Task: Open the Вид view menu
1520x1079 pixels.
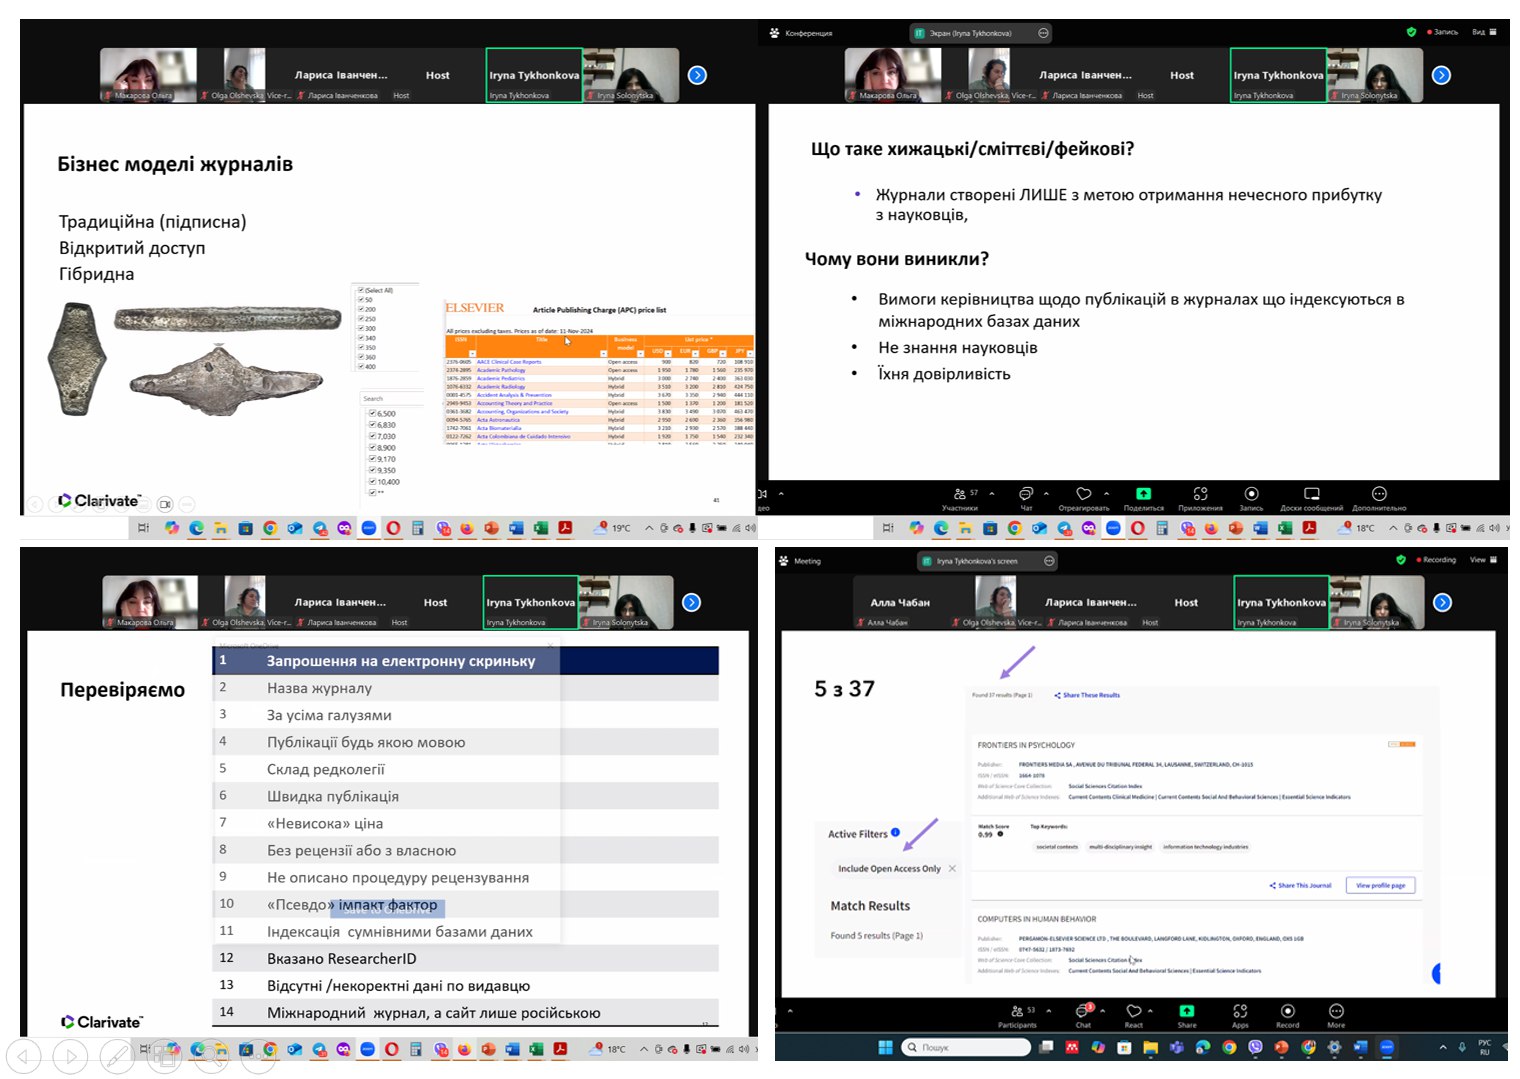Action: [x=1484, y=32]
